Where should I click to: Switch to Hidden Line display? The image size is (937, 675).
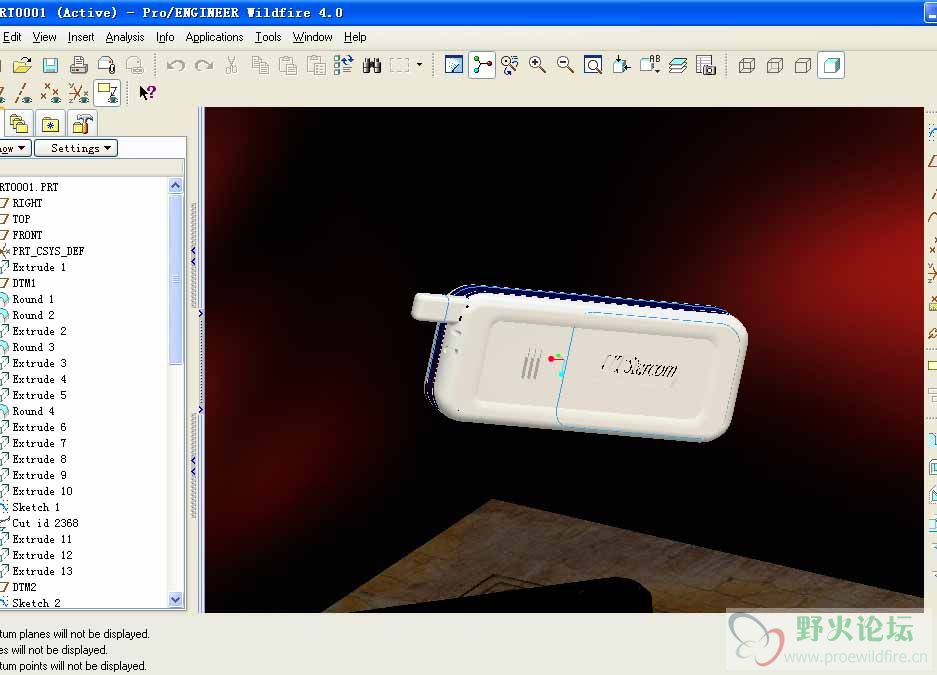pyautogui.click(x=775, y=65)
